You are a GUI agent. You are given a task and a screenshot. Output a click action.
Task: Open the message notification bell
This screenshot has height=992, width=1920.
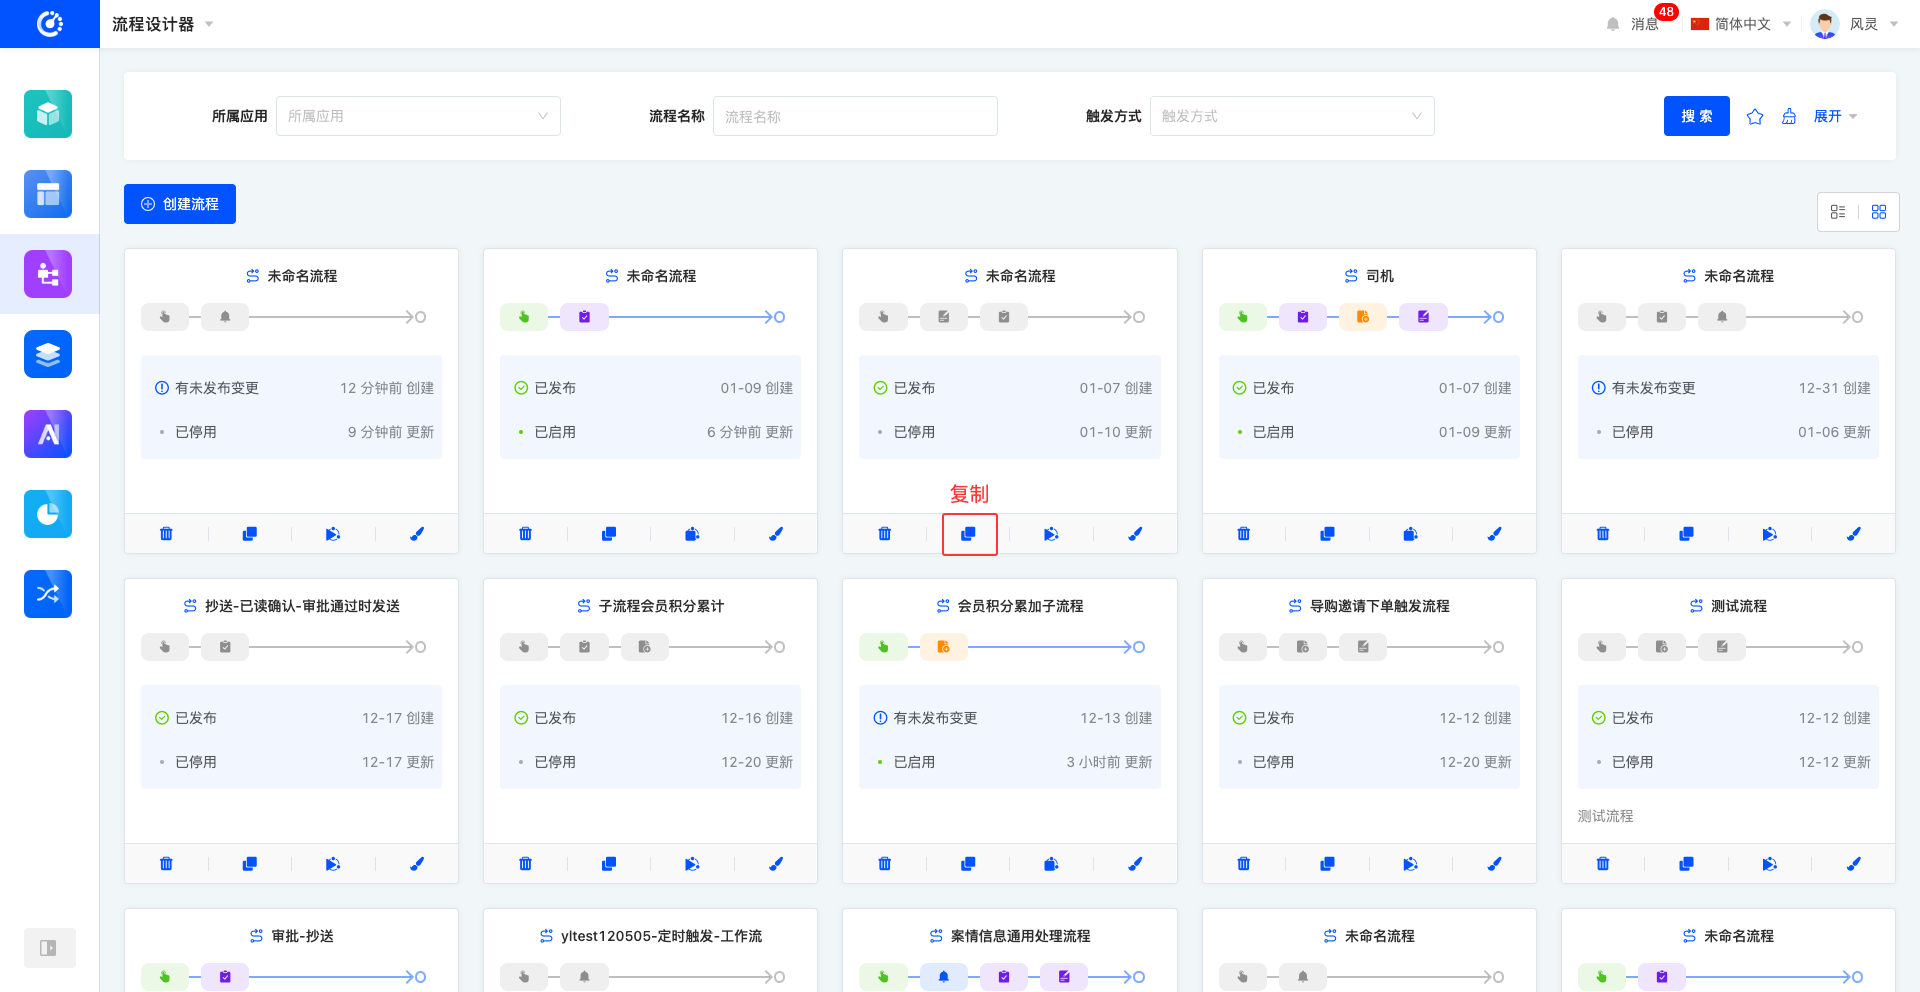coord(1613,24)
